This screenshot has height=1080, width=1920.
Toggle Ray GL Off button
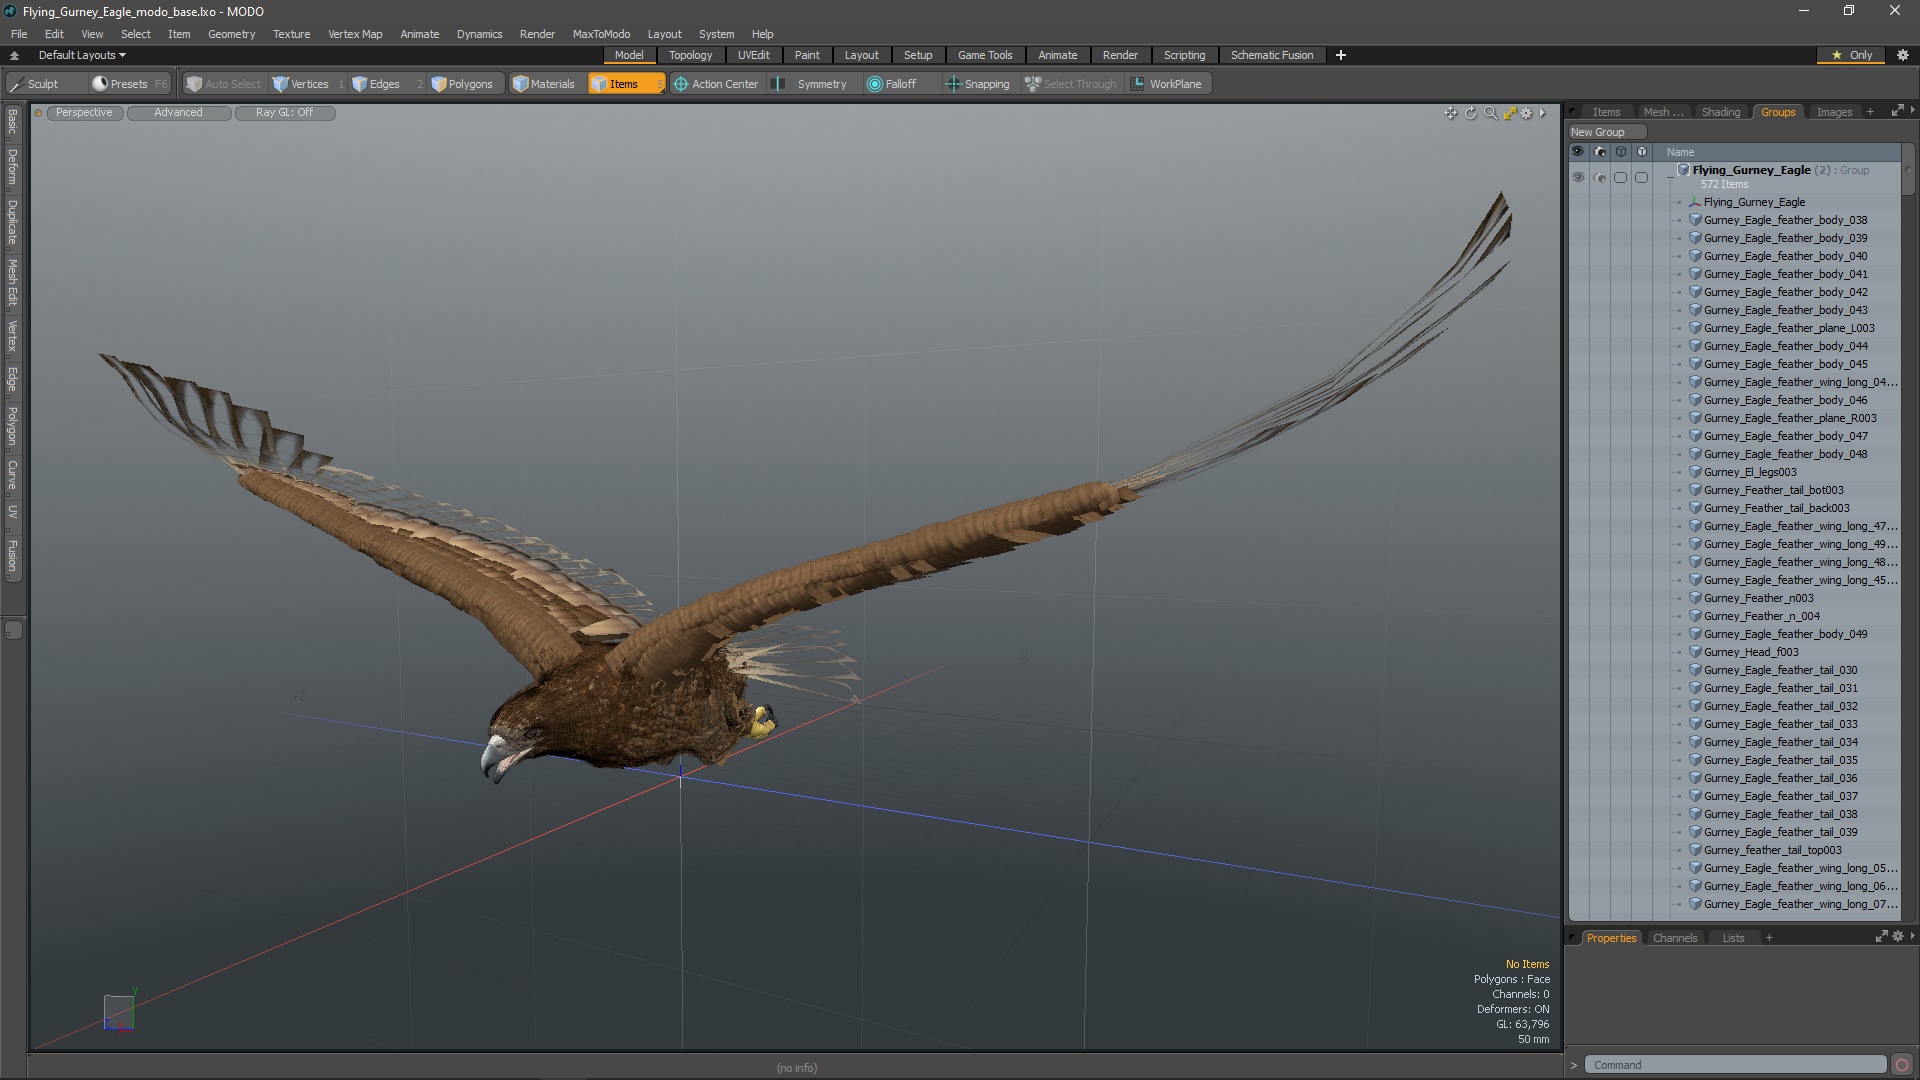click(284, 113)
